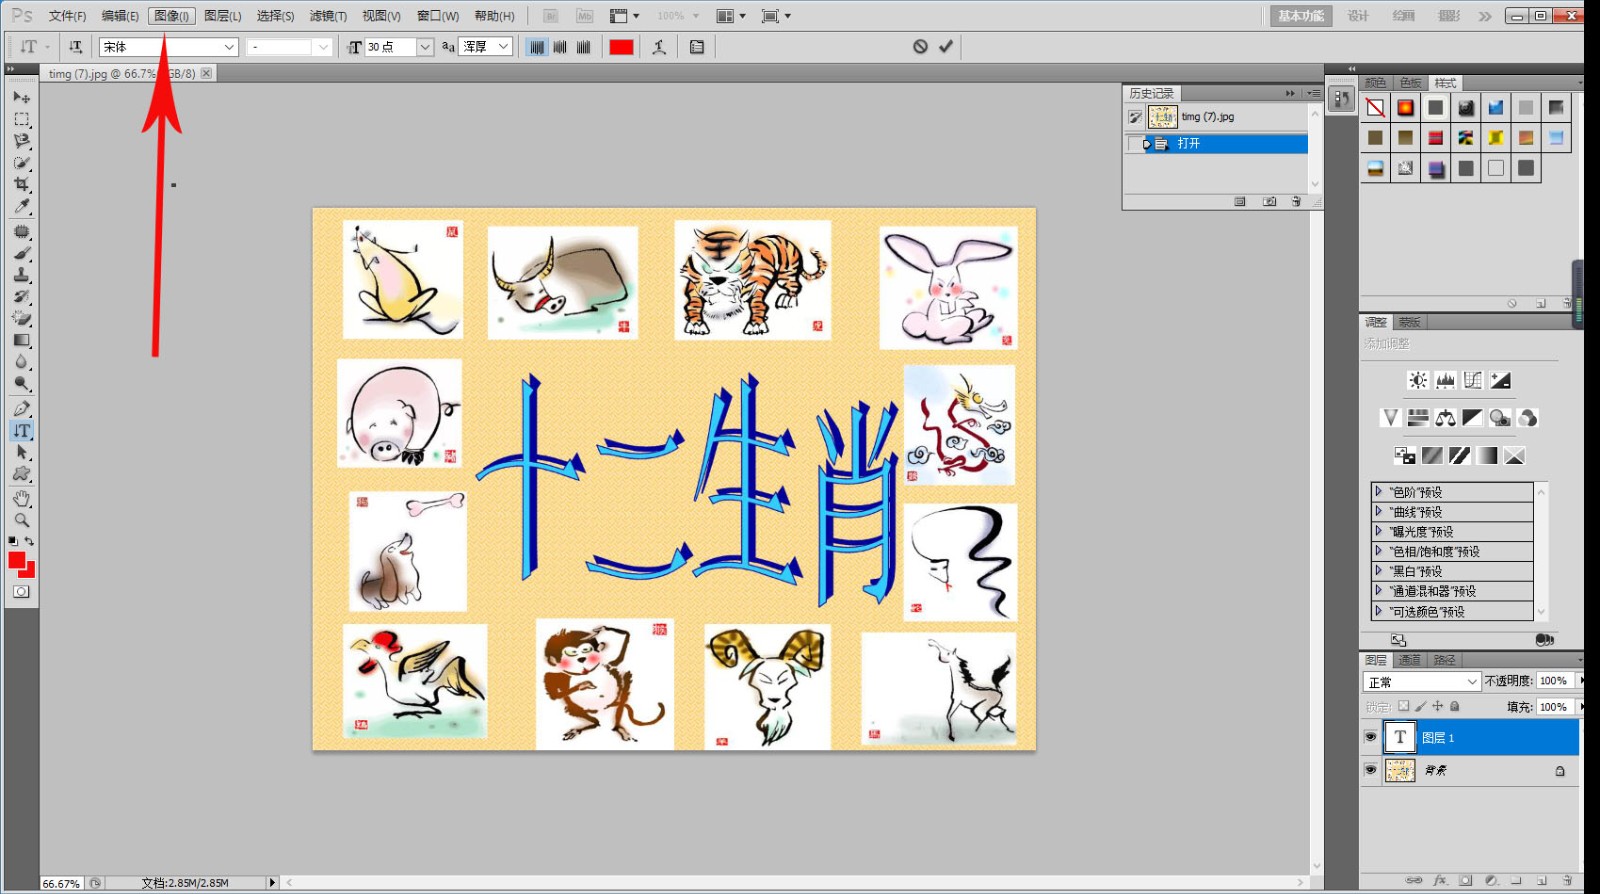Select the Rectangular Marquee tool

21,119
